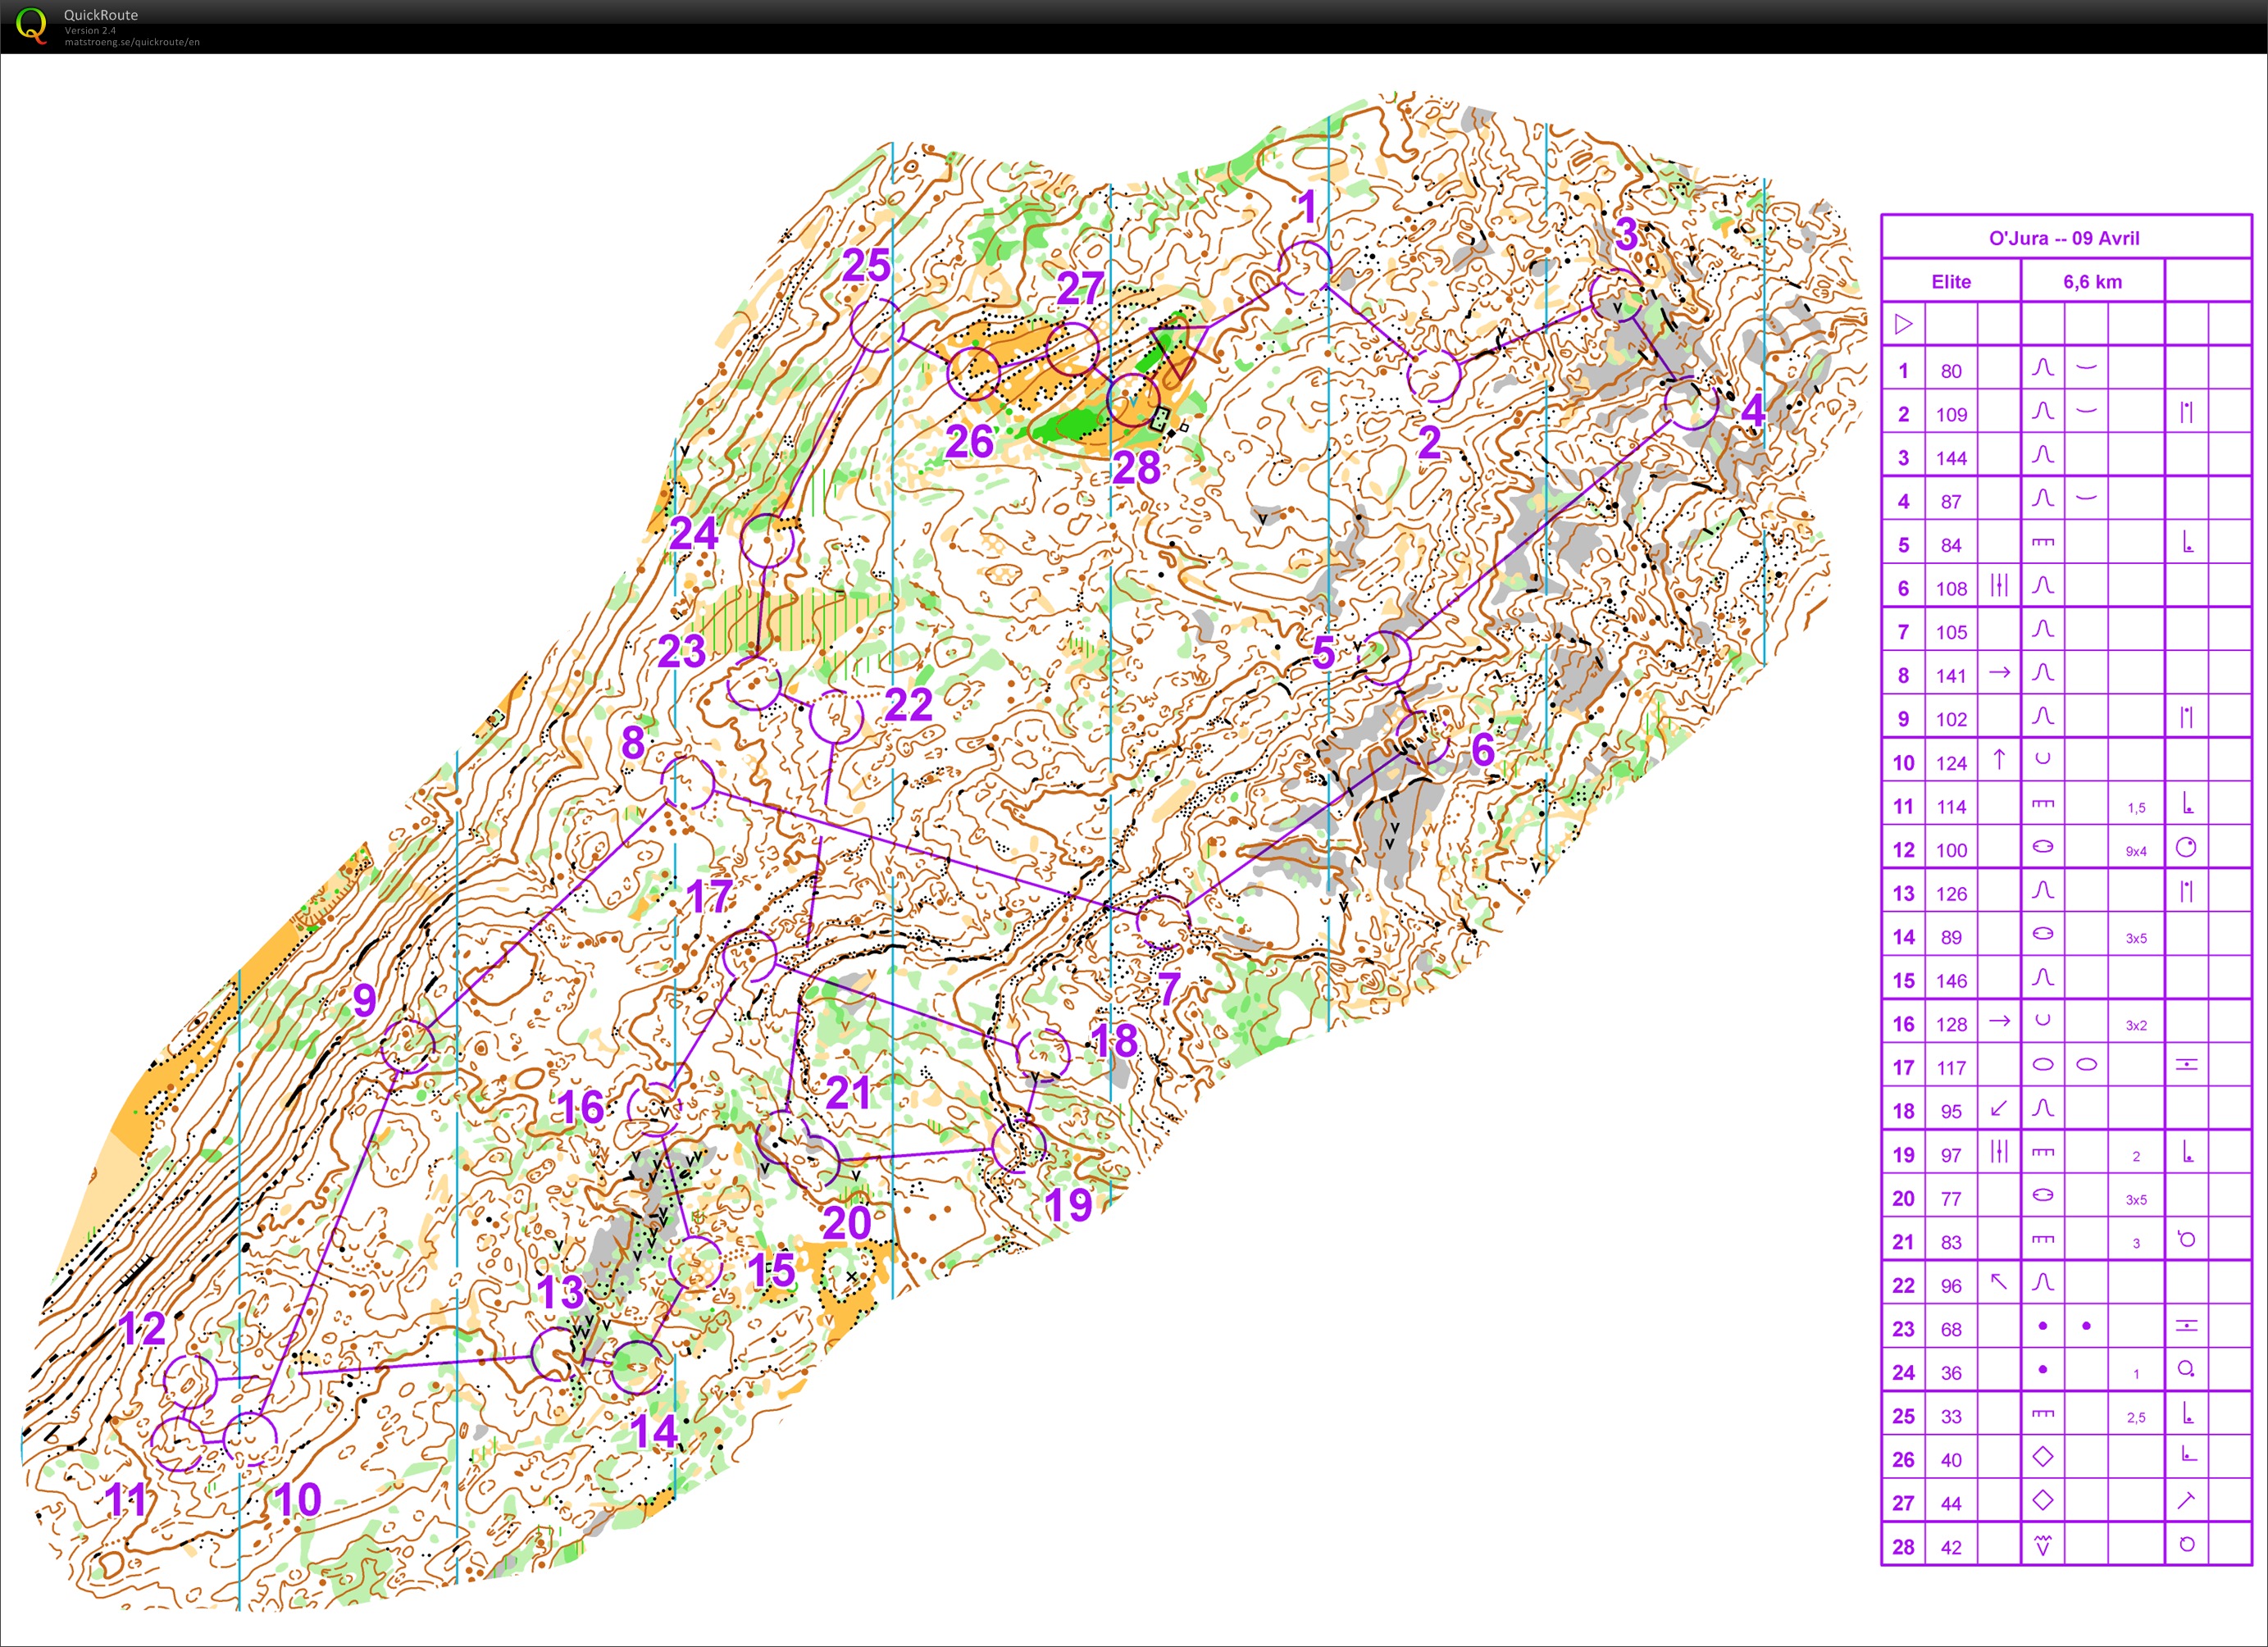Click the boulder-field symbol in row 28
This screenshot has height=1647, width=2268.
click(2043, 1546)
